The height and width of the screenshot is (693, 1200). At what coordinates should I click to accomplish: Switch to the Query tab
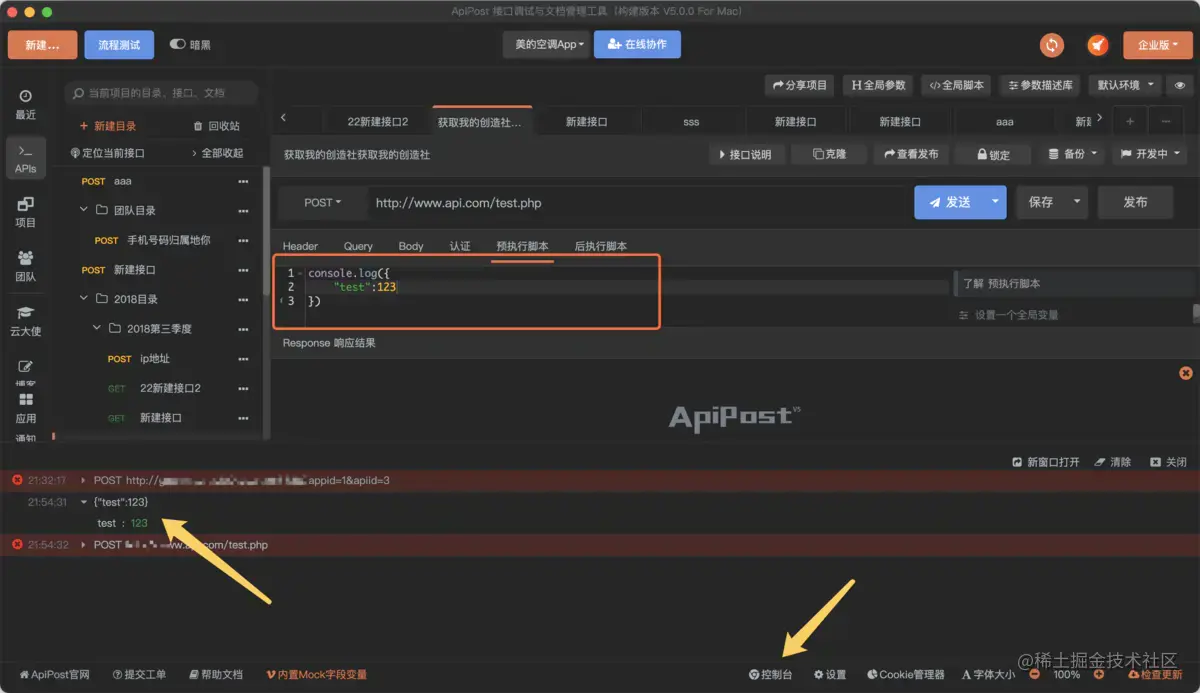coord(358,246)
